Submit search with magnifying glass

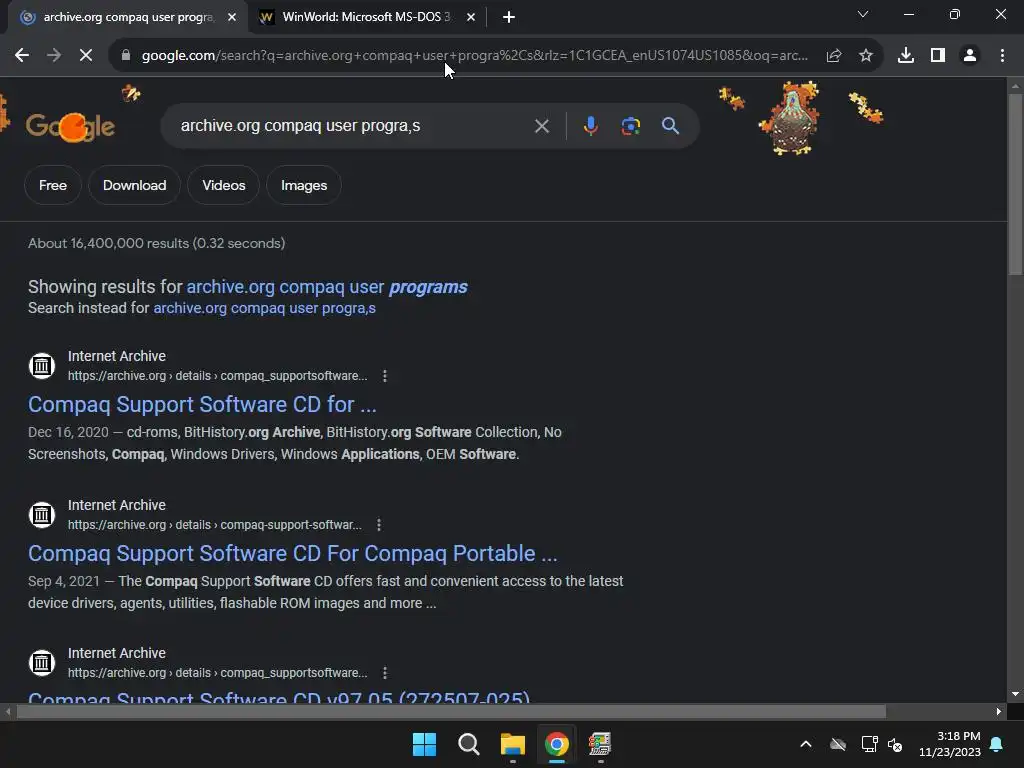tap(671, 126)
